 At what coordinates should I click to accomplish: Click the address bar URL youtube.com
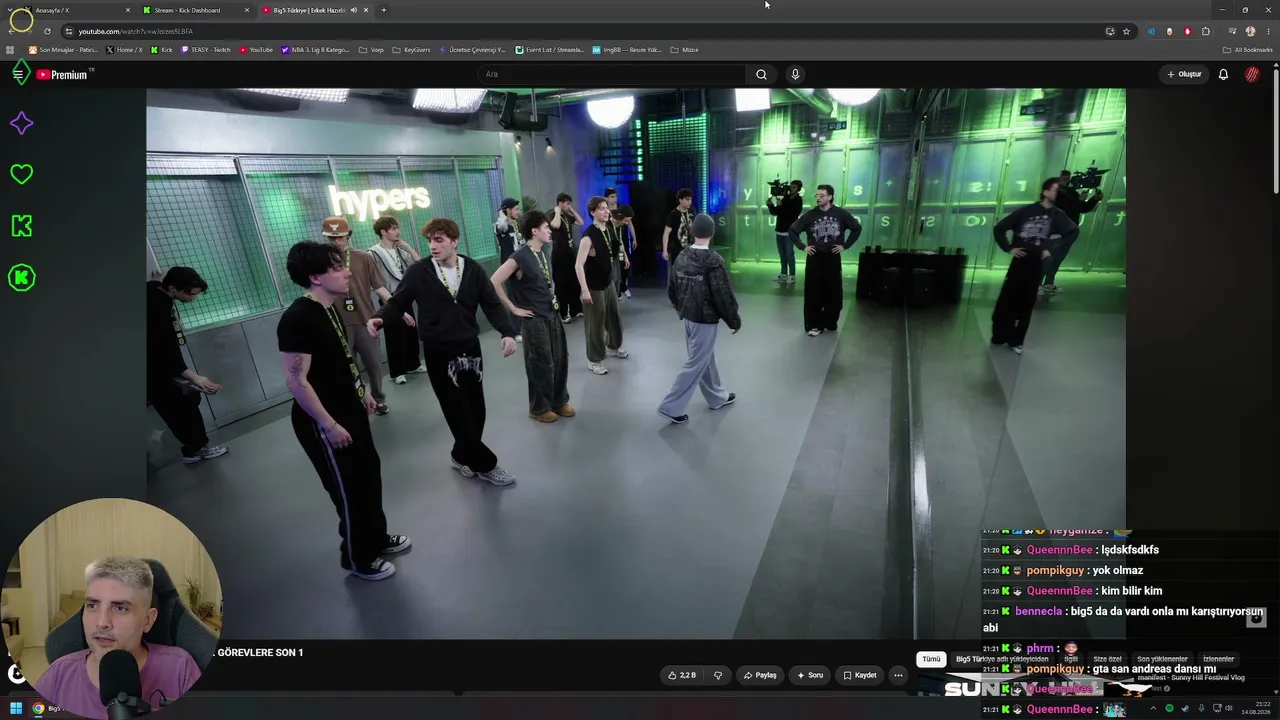point(135,31)
